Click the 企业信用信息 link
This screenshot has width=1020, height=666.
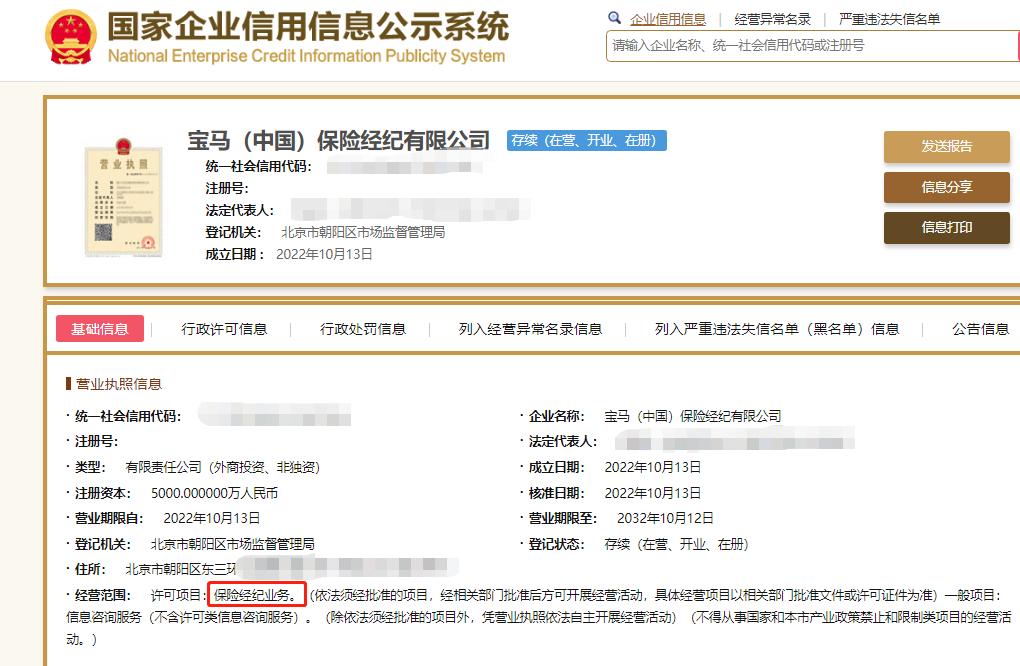tap(670, 17)
